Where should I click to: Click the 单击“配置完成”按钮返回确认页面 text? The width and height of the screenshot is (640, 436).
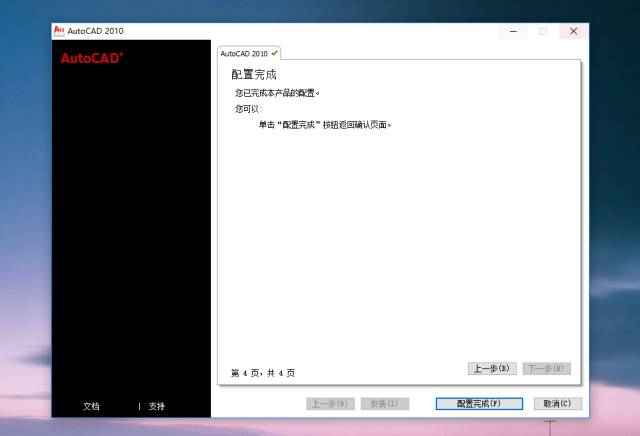(325, 125)
